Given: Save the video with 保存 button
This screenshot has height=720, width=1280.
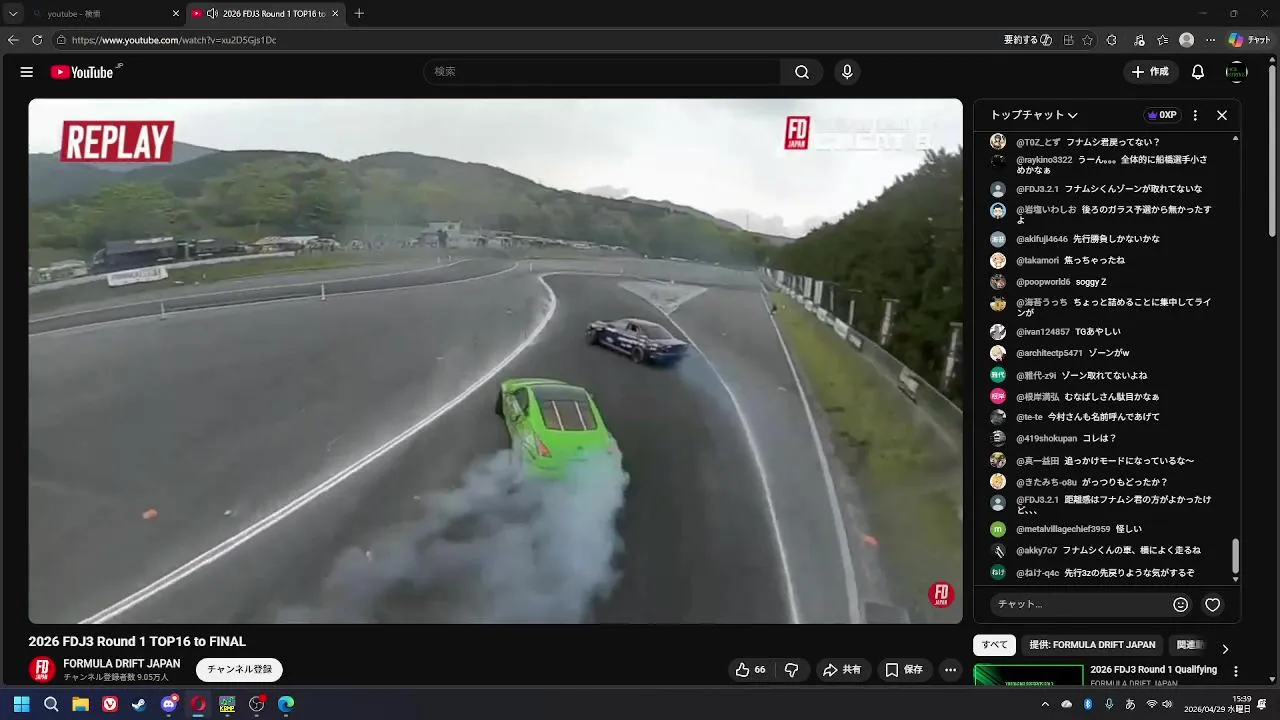Looking at the screenshot, I should point(904,670).
